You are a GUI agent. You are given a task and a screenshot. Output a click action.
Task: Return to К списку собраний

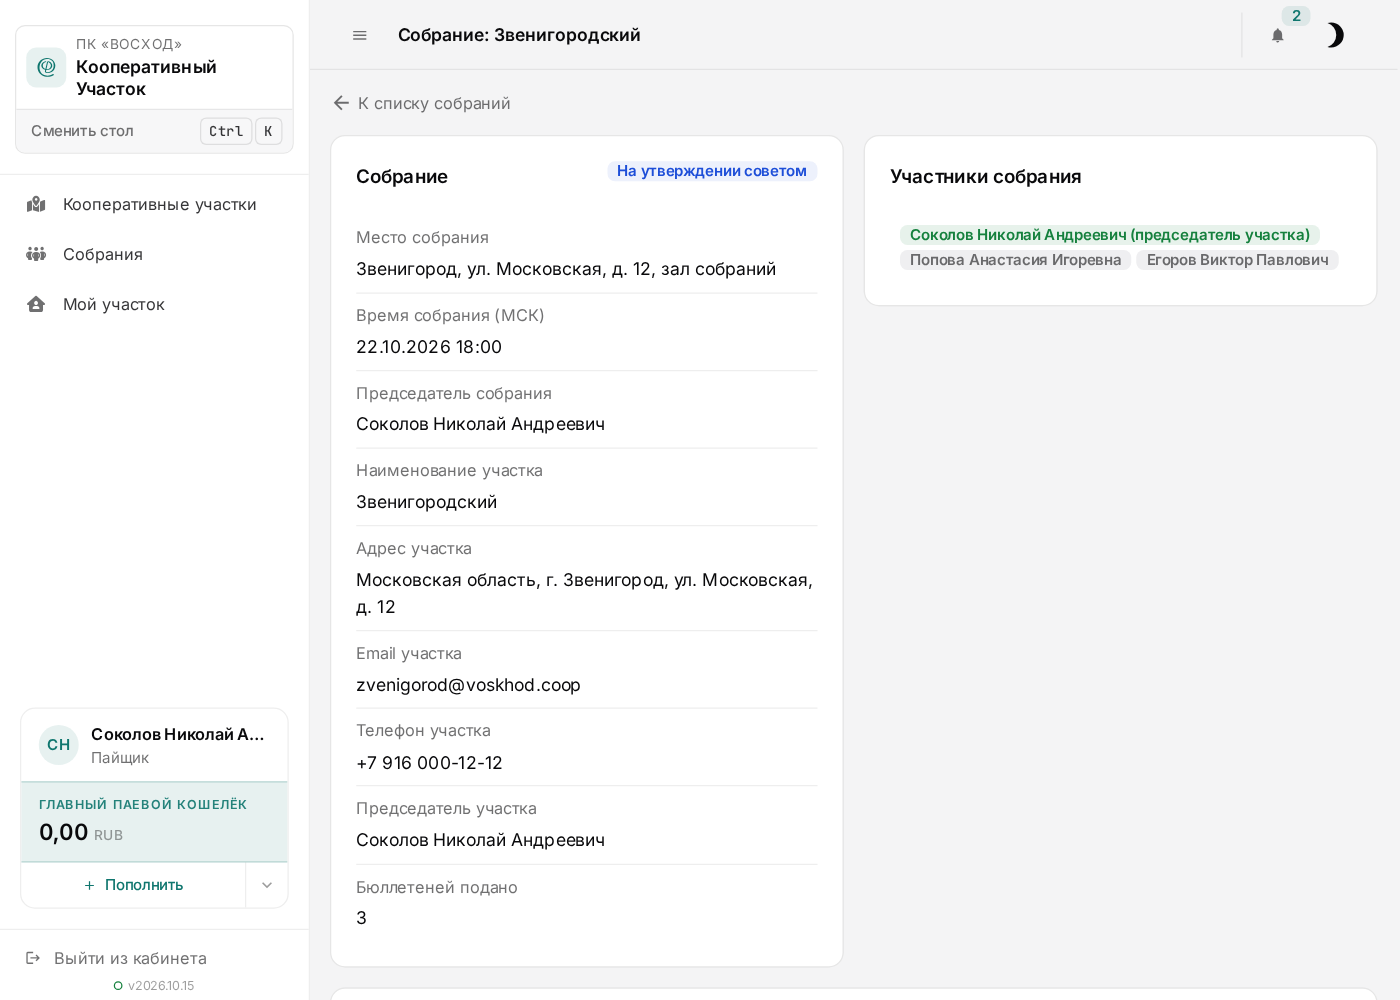(x=434, y=103)
